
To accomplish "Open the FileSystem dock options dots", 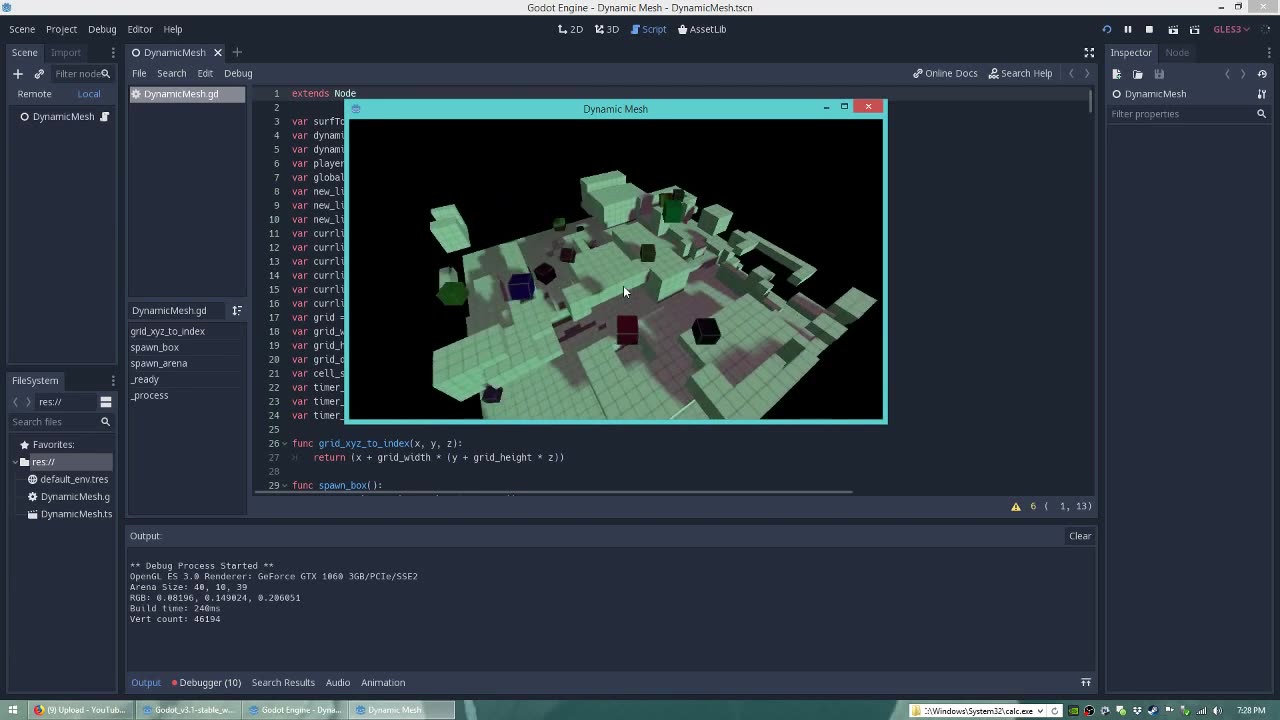I will [113, 380].
